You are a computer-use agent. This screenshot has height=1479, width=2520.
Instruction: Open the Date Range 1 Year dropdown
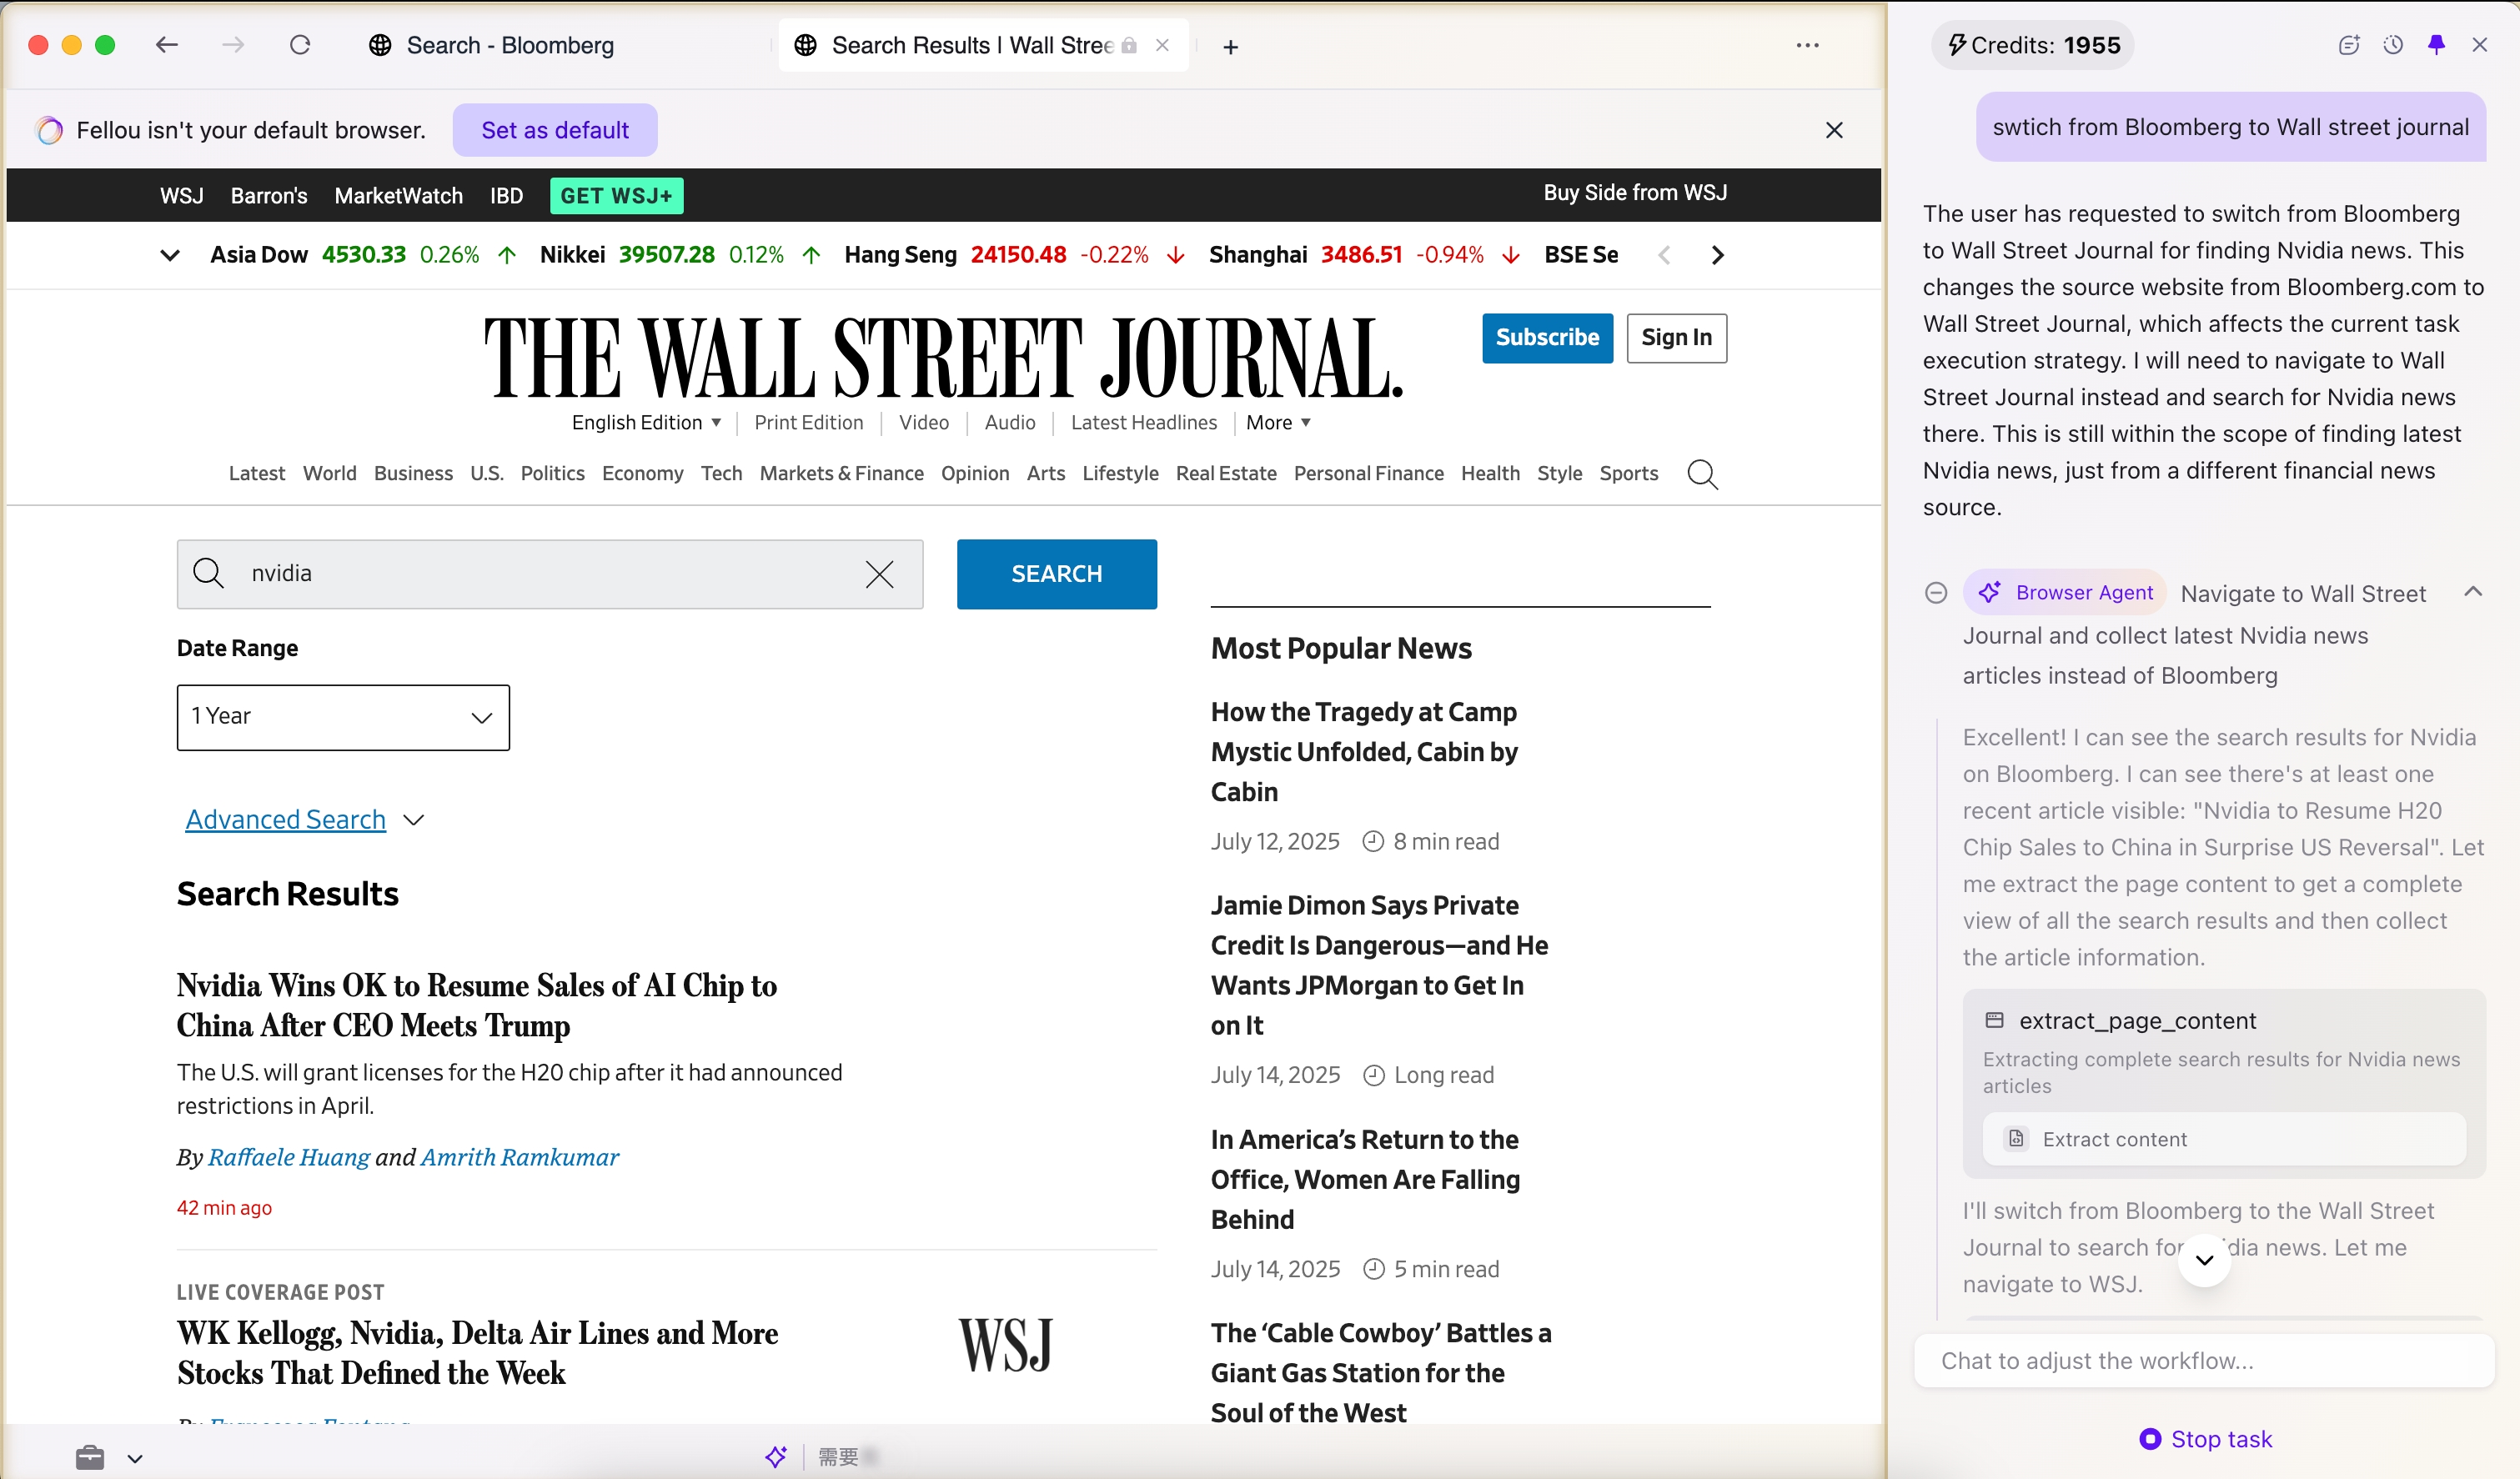point(343,717)
